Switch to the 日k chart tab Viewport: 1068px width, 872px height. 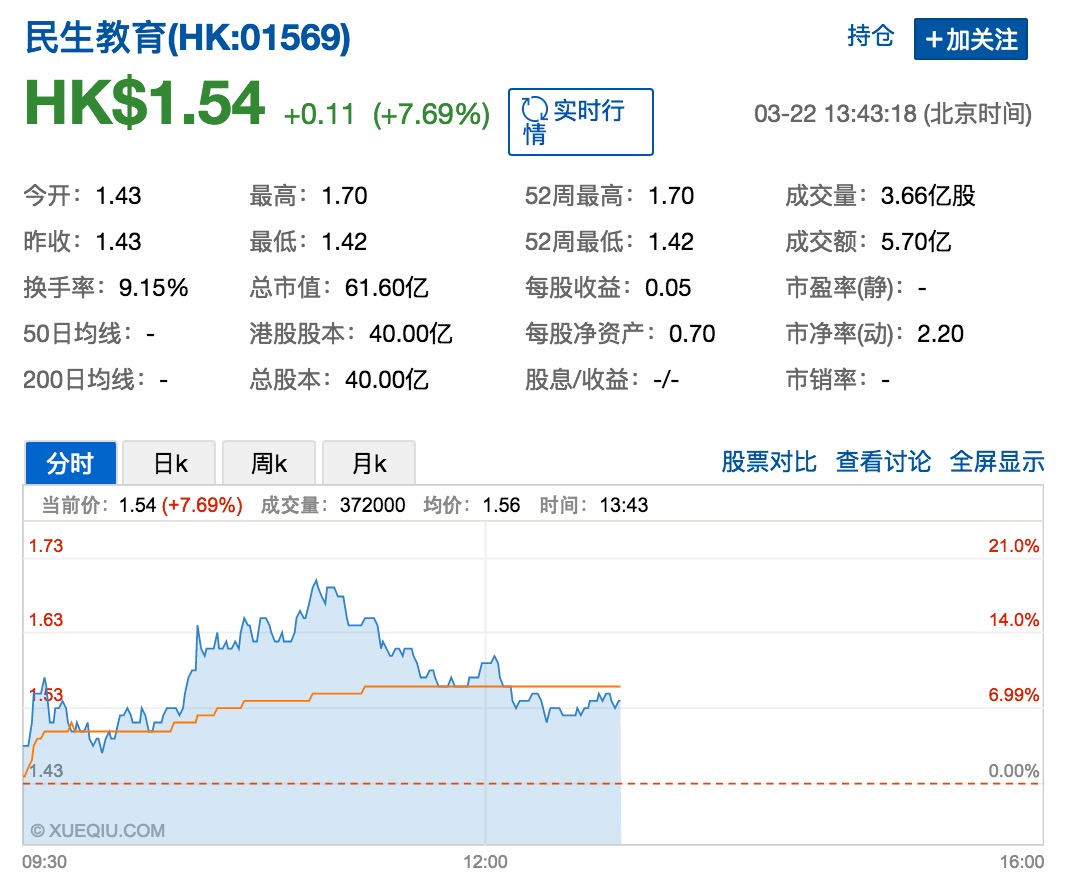[170, 463]
